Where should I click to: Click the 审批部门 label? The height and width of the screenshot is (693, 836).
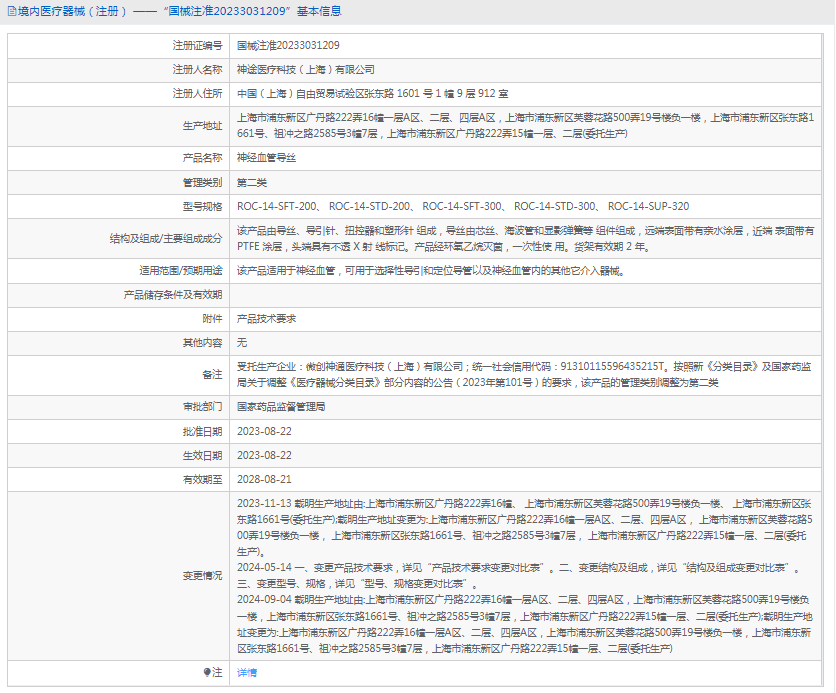pos(203,407)
